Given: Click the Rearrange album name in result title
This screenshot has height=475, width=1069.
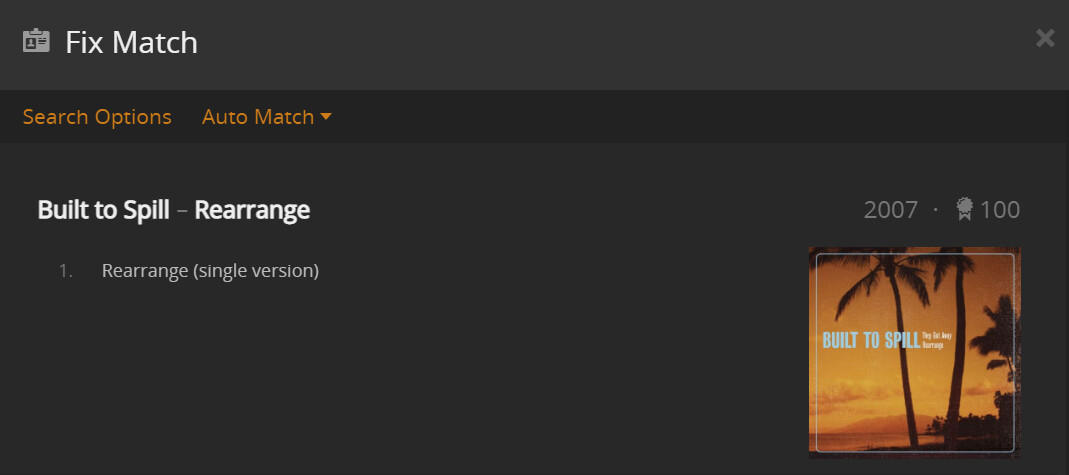Looking at the screenshot, I should point(252,210).
